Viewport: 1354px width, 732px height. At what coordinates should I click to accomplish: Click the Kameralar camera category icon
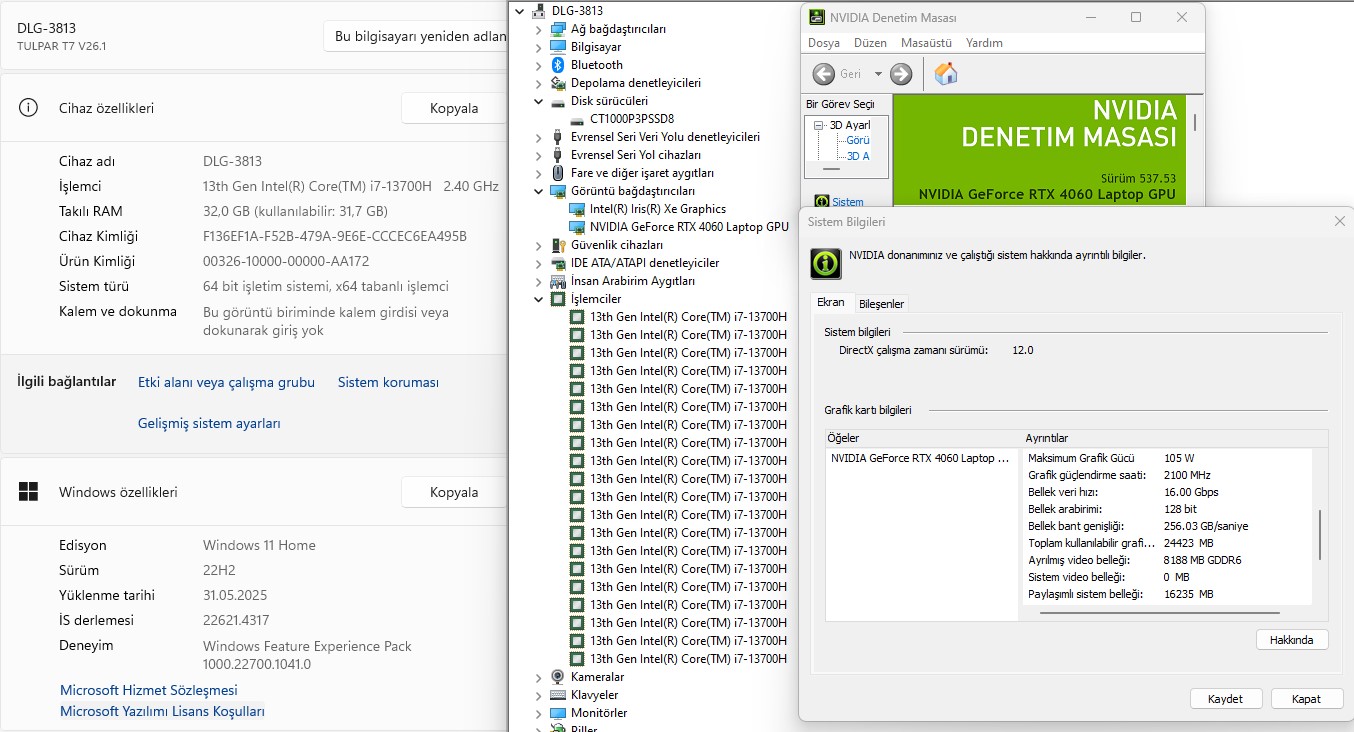coord(558,677)
